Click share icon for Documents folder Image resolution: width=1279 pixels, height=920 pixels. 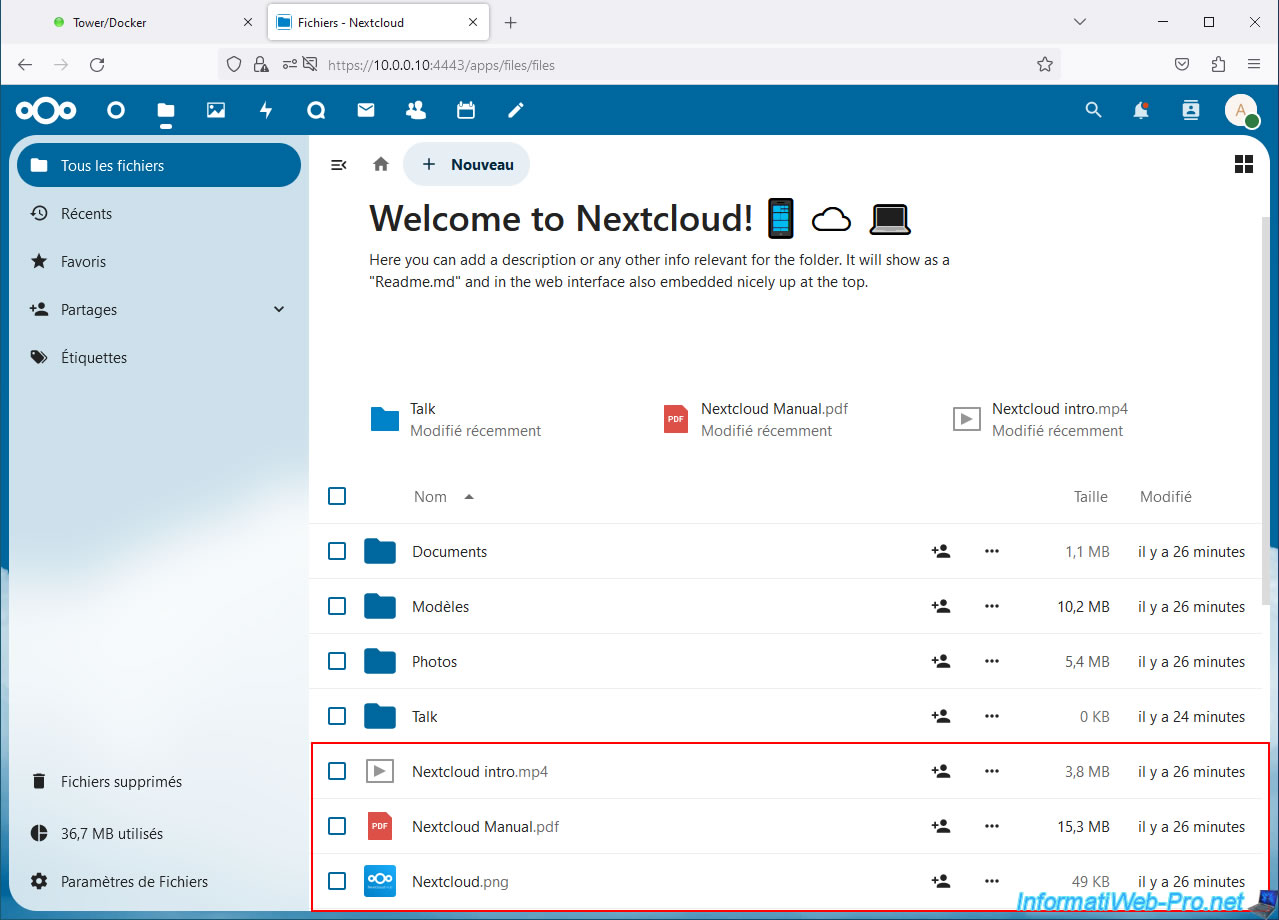coord(940,551)
